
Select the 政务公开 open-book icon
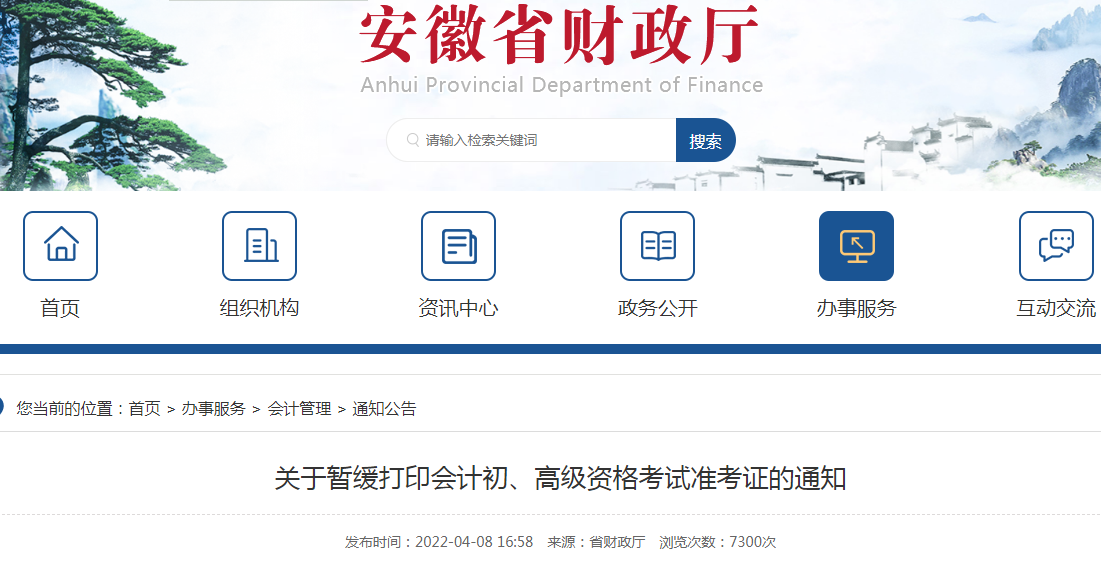pos(657,246)
